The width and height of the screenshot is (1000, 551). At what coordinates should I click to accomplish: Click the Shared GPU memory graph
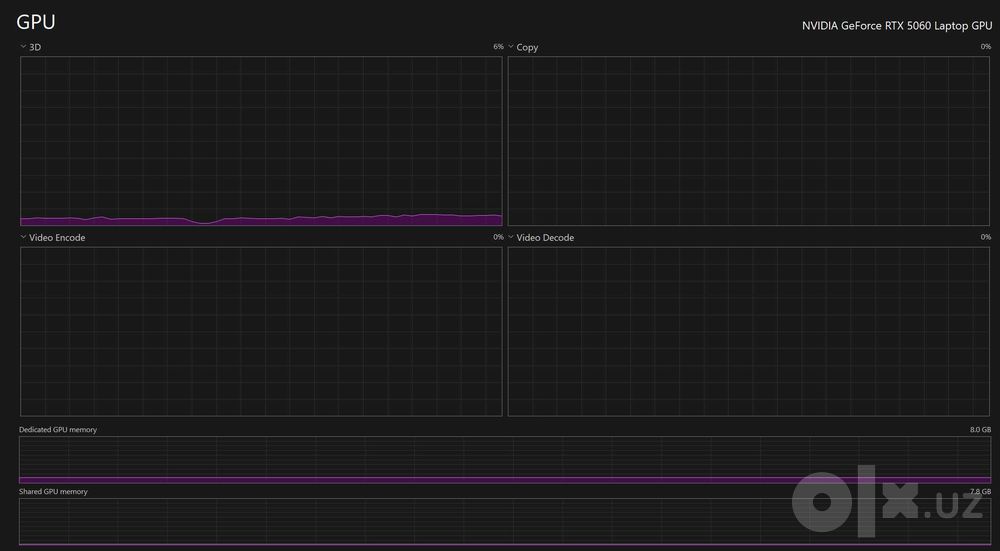[x=505, y=522]
